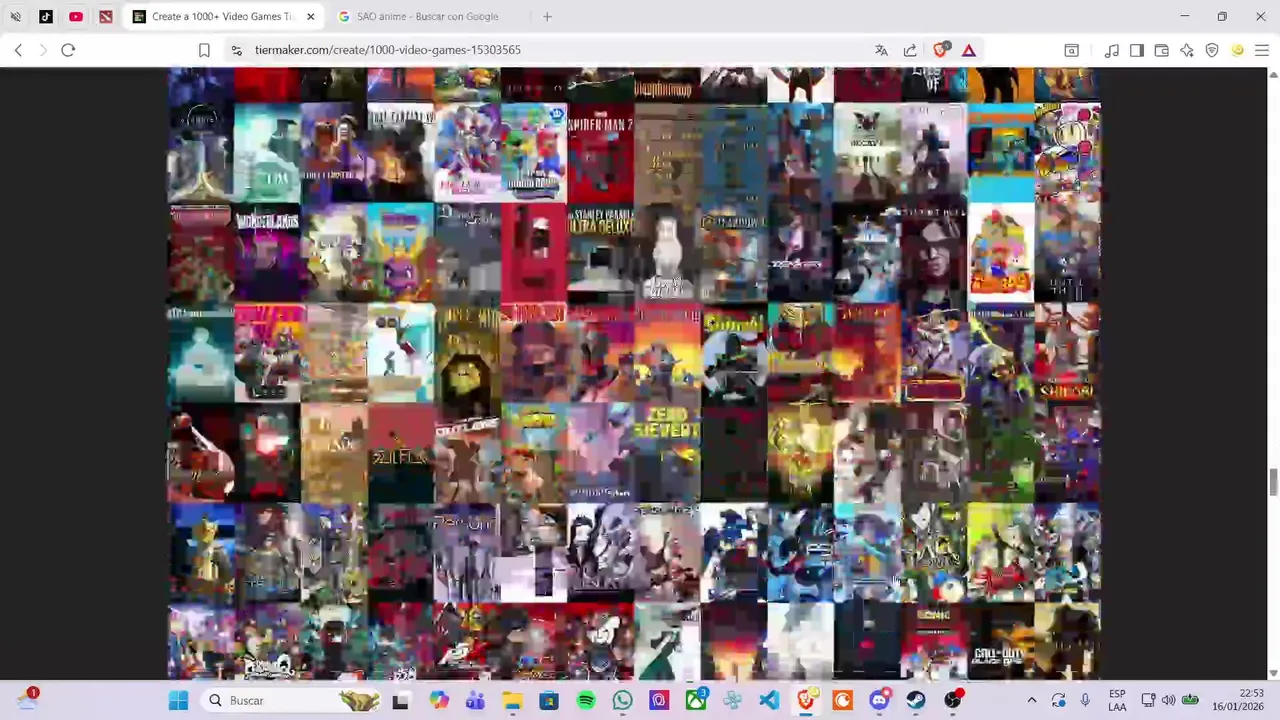Open Steam from the taskbar
This screenshot has height=720, width=1280.
[x=916, y=700]
